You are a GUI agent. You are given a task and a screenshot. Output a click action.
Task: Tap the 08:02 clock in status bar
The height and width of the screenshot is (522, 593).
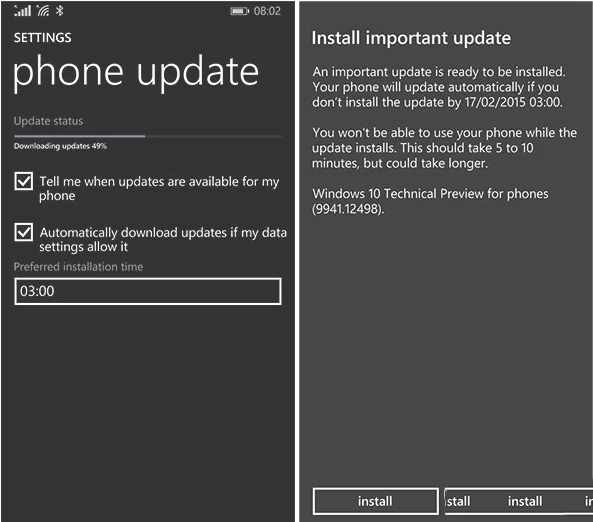pos(267,11)
